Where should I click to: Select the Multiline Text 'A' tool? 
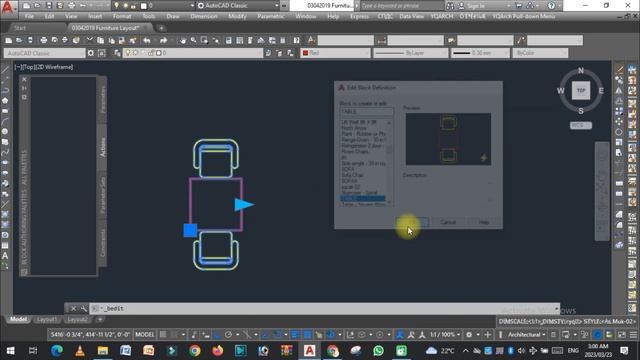coord(5,256)
